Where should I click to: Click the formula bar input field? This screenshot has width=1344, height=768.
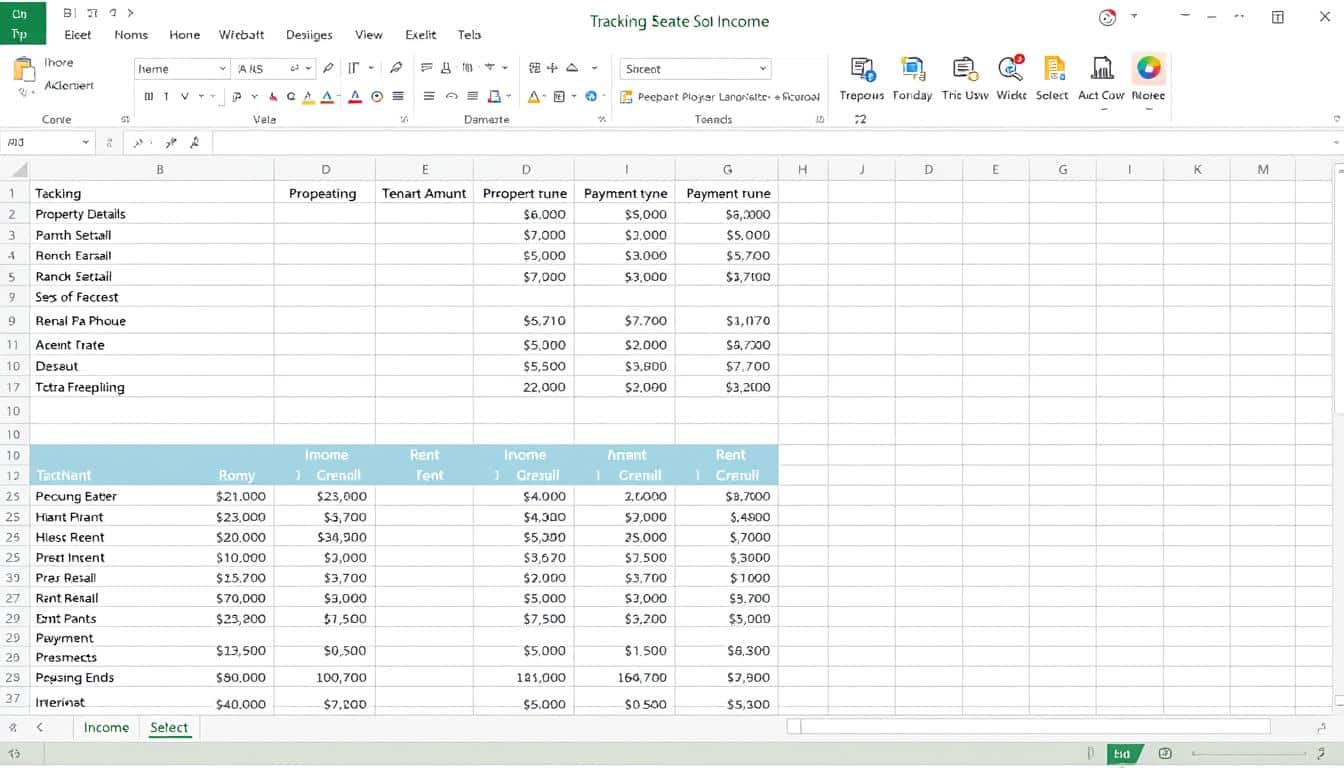pyautogui.click(x=770, y=143)
